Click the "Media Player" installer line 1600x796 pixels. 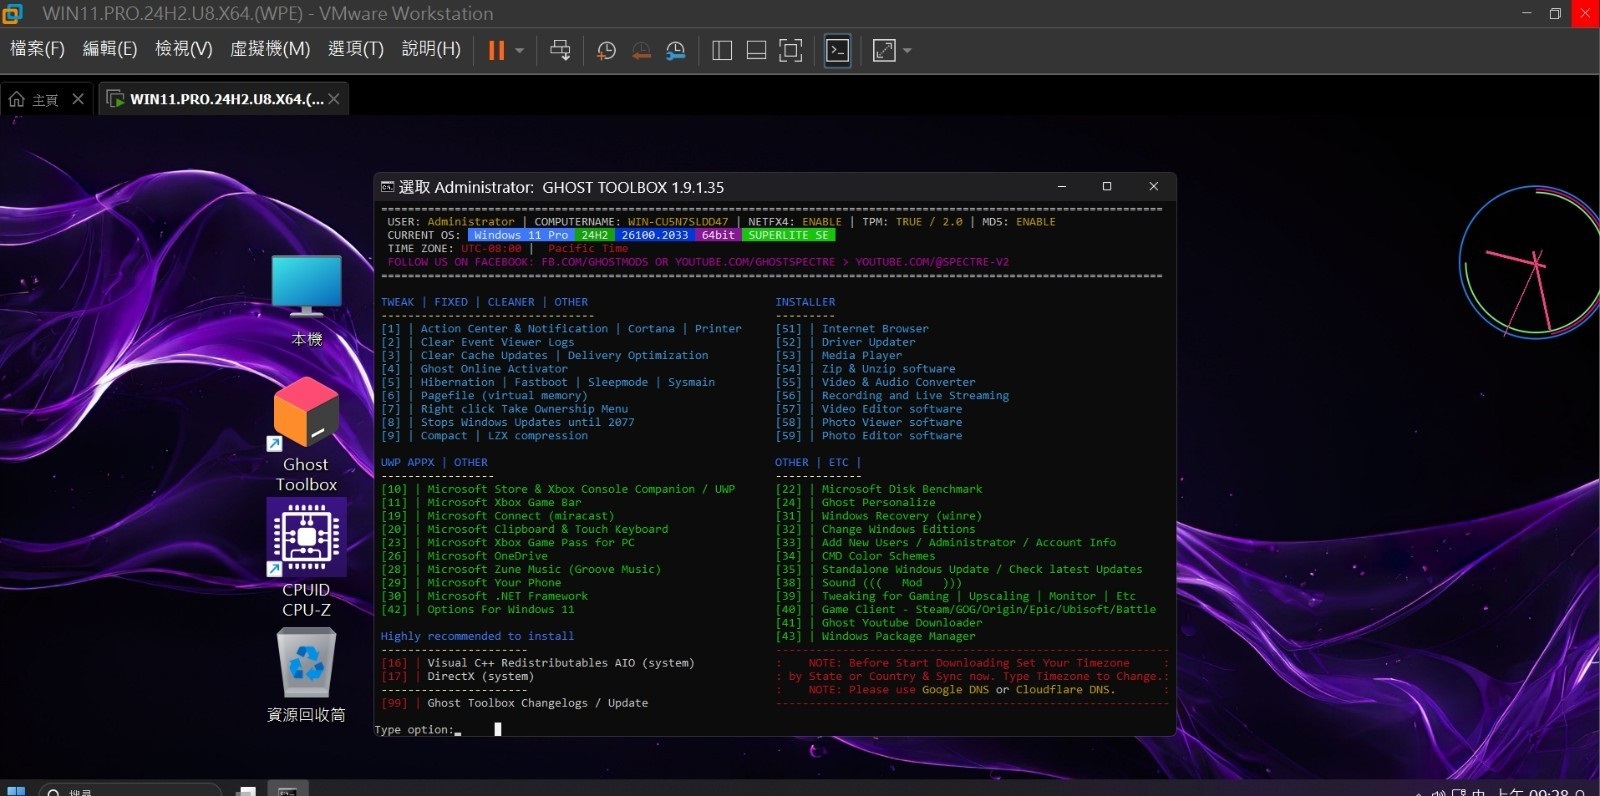pos(862,355)
